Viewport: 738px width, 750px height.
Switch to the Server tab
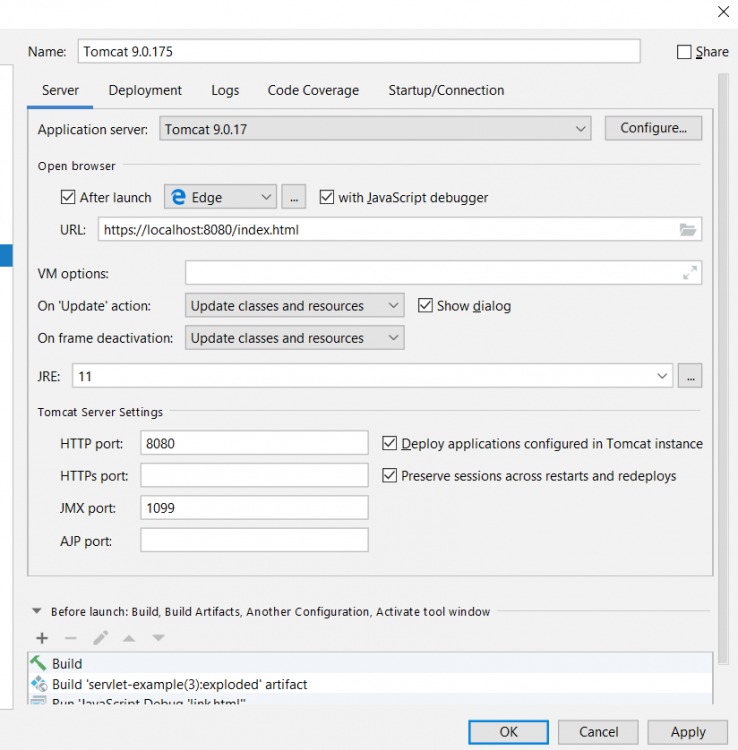click(x=60, y=90)
